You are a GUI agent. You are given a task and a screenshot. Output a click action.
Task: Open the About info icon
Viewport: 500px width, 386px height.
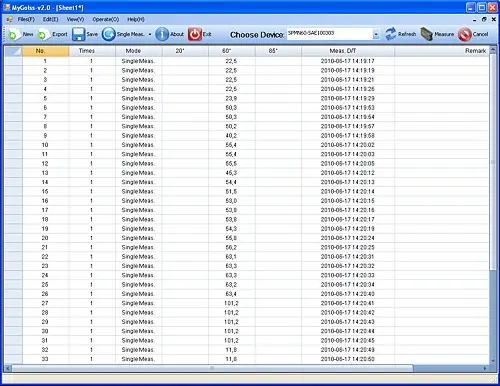click(162, 34)
